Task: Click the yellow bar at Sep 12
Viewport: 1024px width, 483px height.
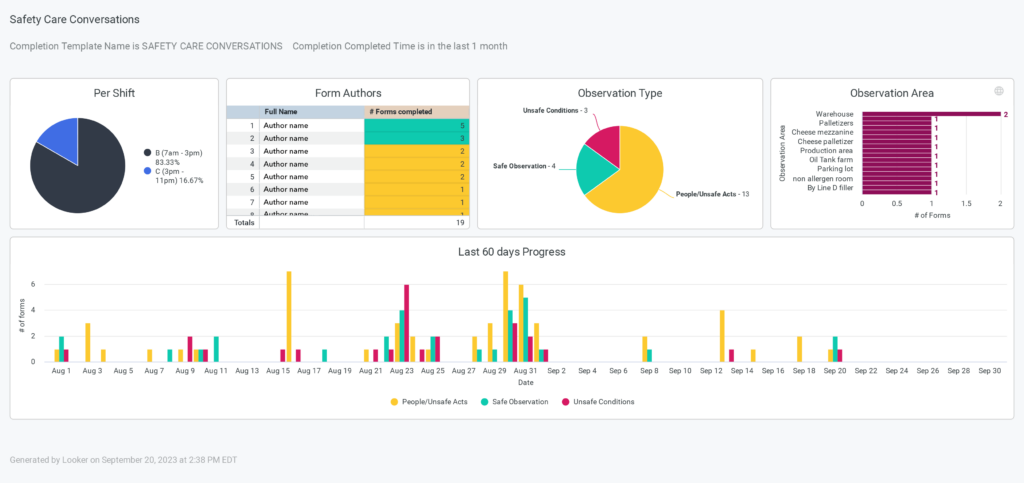Action: (722, 336)
